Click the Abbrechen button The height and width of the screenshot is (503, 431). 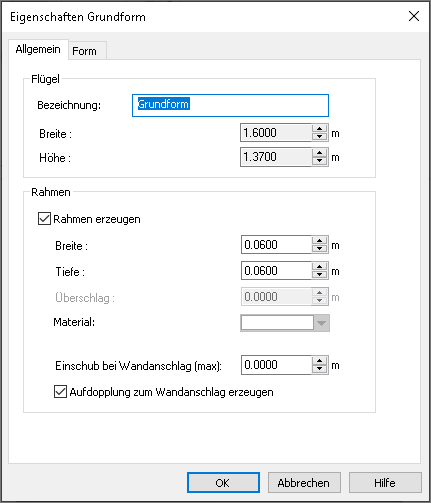[x=304, y=482]
